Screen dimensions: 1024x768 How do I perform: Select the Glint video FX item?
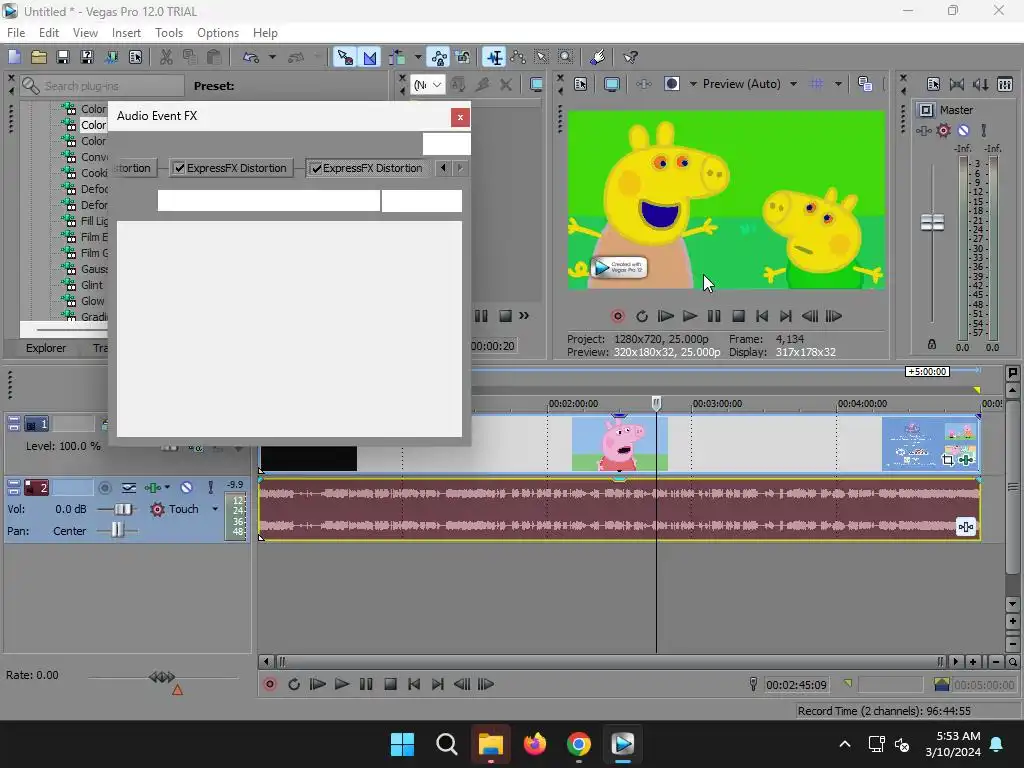tap(91, 285)
